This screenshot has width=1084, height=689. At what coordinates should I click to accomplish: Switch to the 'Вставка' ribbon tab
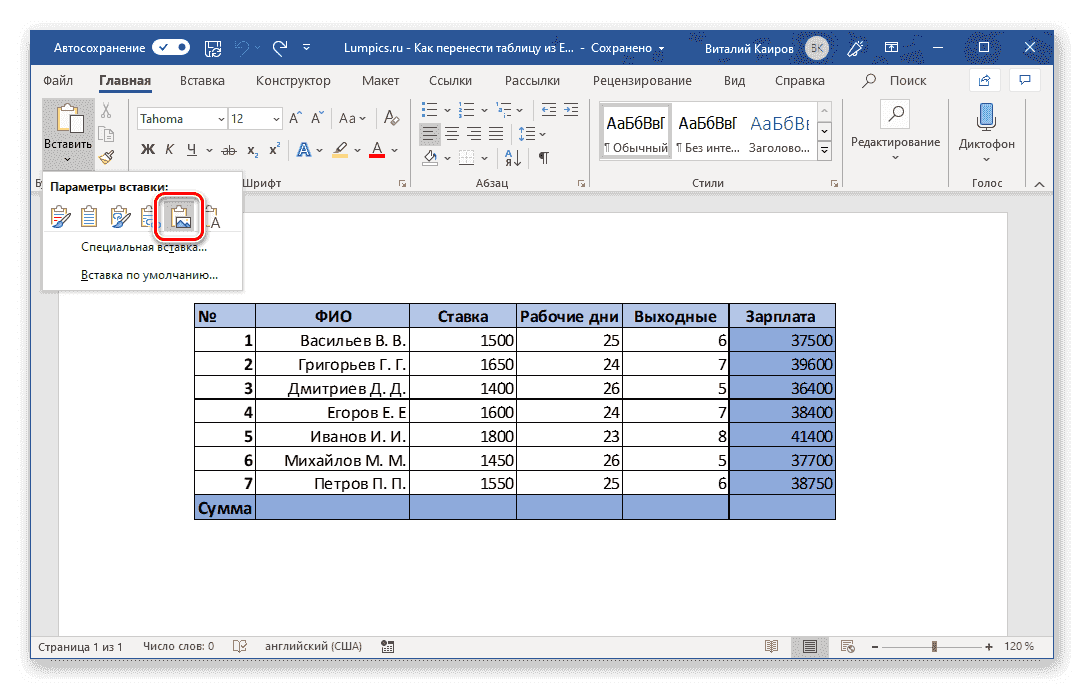[x=201, y=80]
